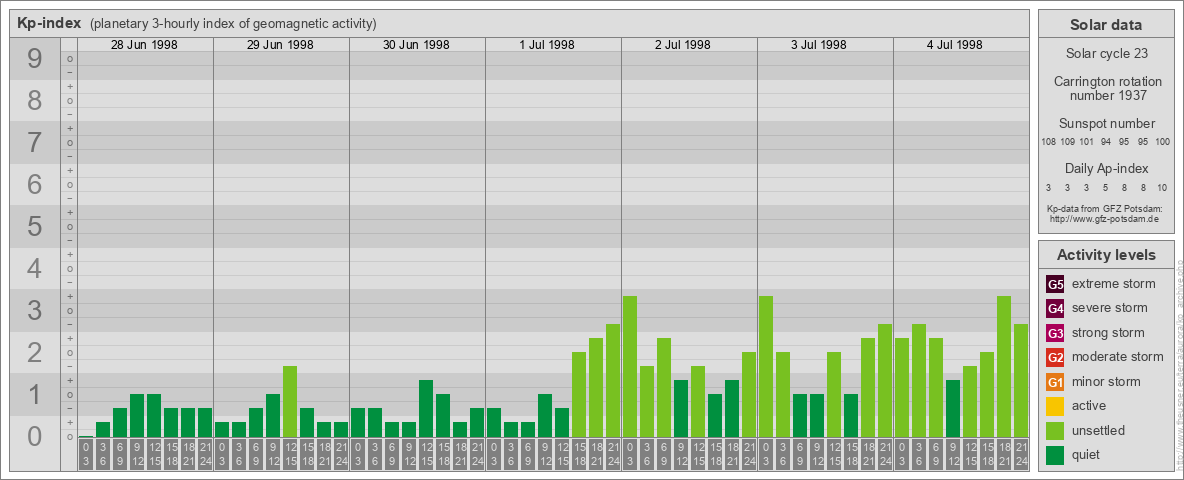The image size is (1184, 480).
Task: Click the 'Sunspot number' label
Action: coord(1106,124)
